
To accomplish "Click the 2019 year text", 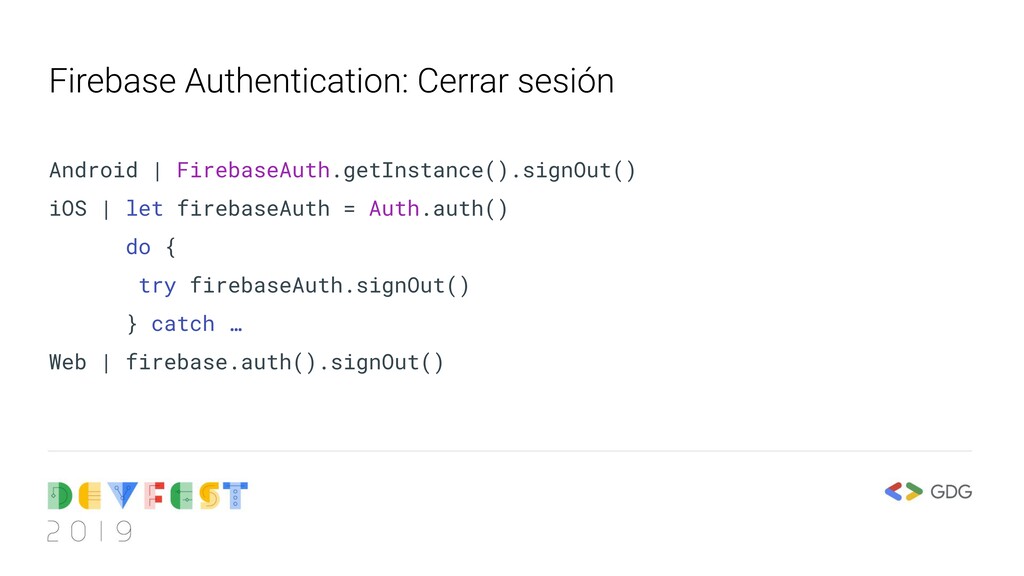I will pyautogui.click(x=89, y=532).
